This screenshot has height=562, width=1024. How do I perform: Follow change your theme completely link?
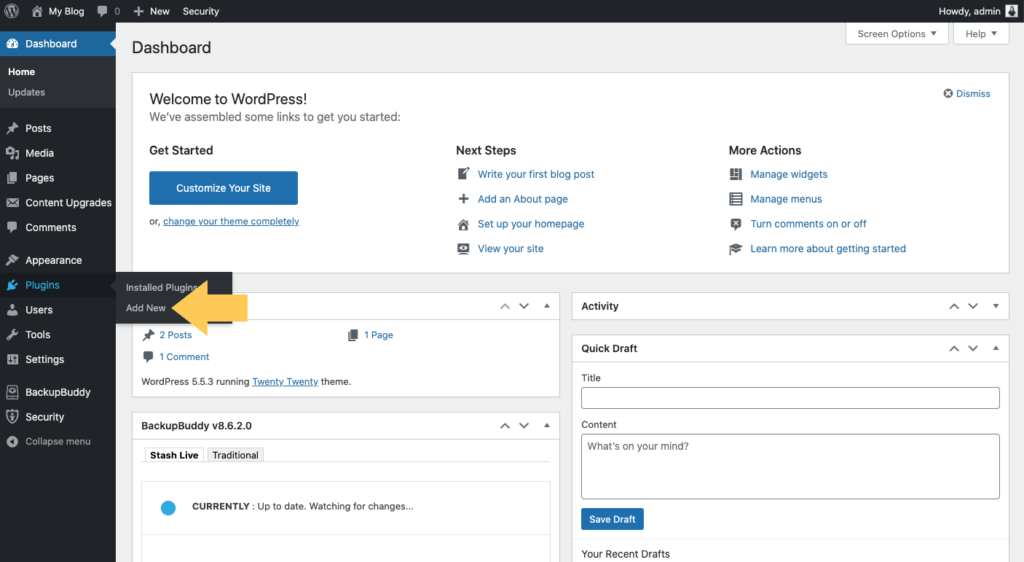point(231,221)
